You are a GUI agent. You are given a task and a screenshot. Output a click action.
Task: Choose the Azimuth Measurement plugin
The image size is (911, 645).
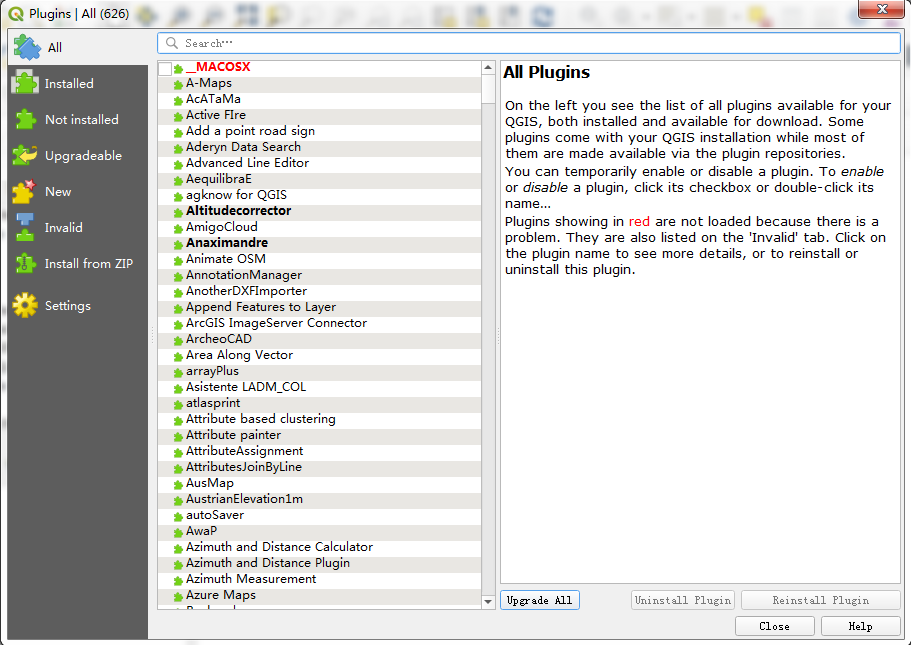click(x=250, y=579)
